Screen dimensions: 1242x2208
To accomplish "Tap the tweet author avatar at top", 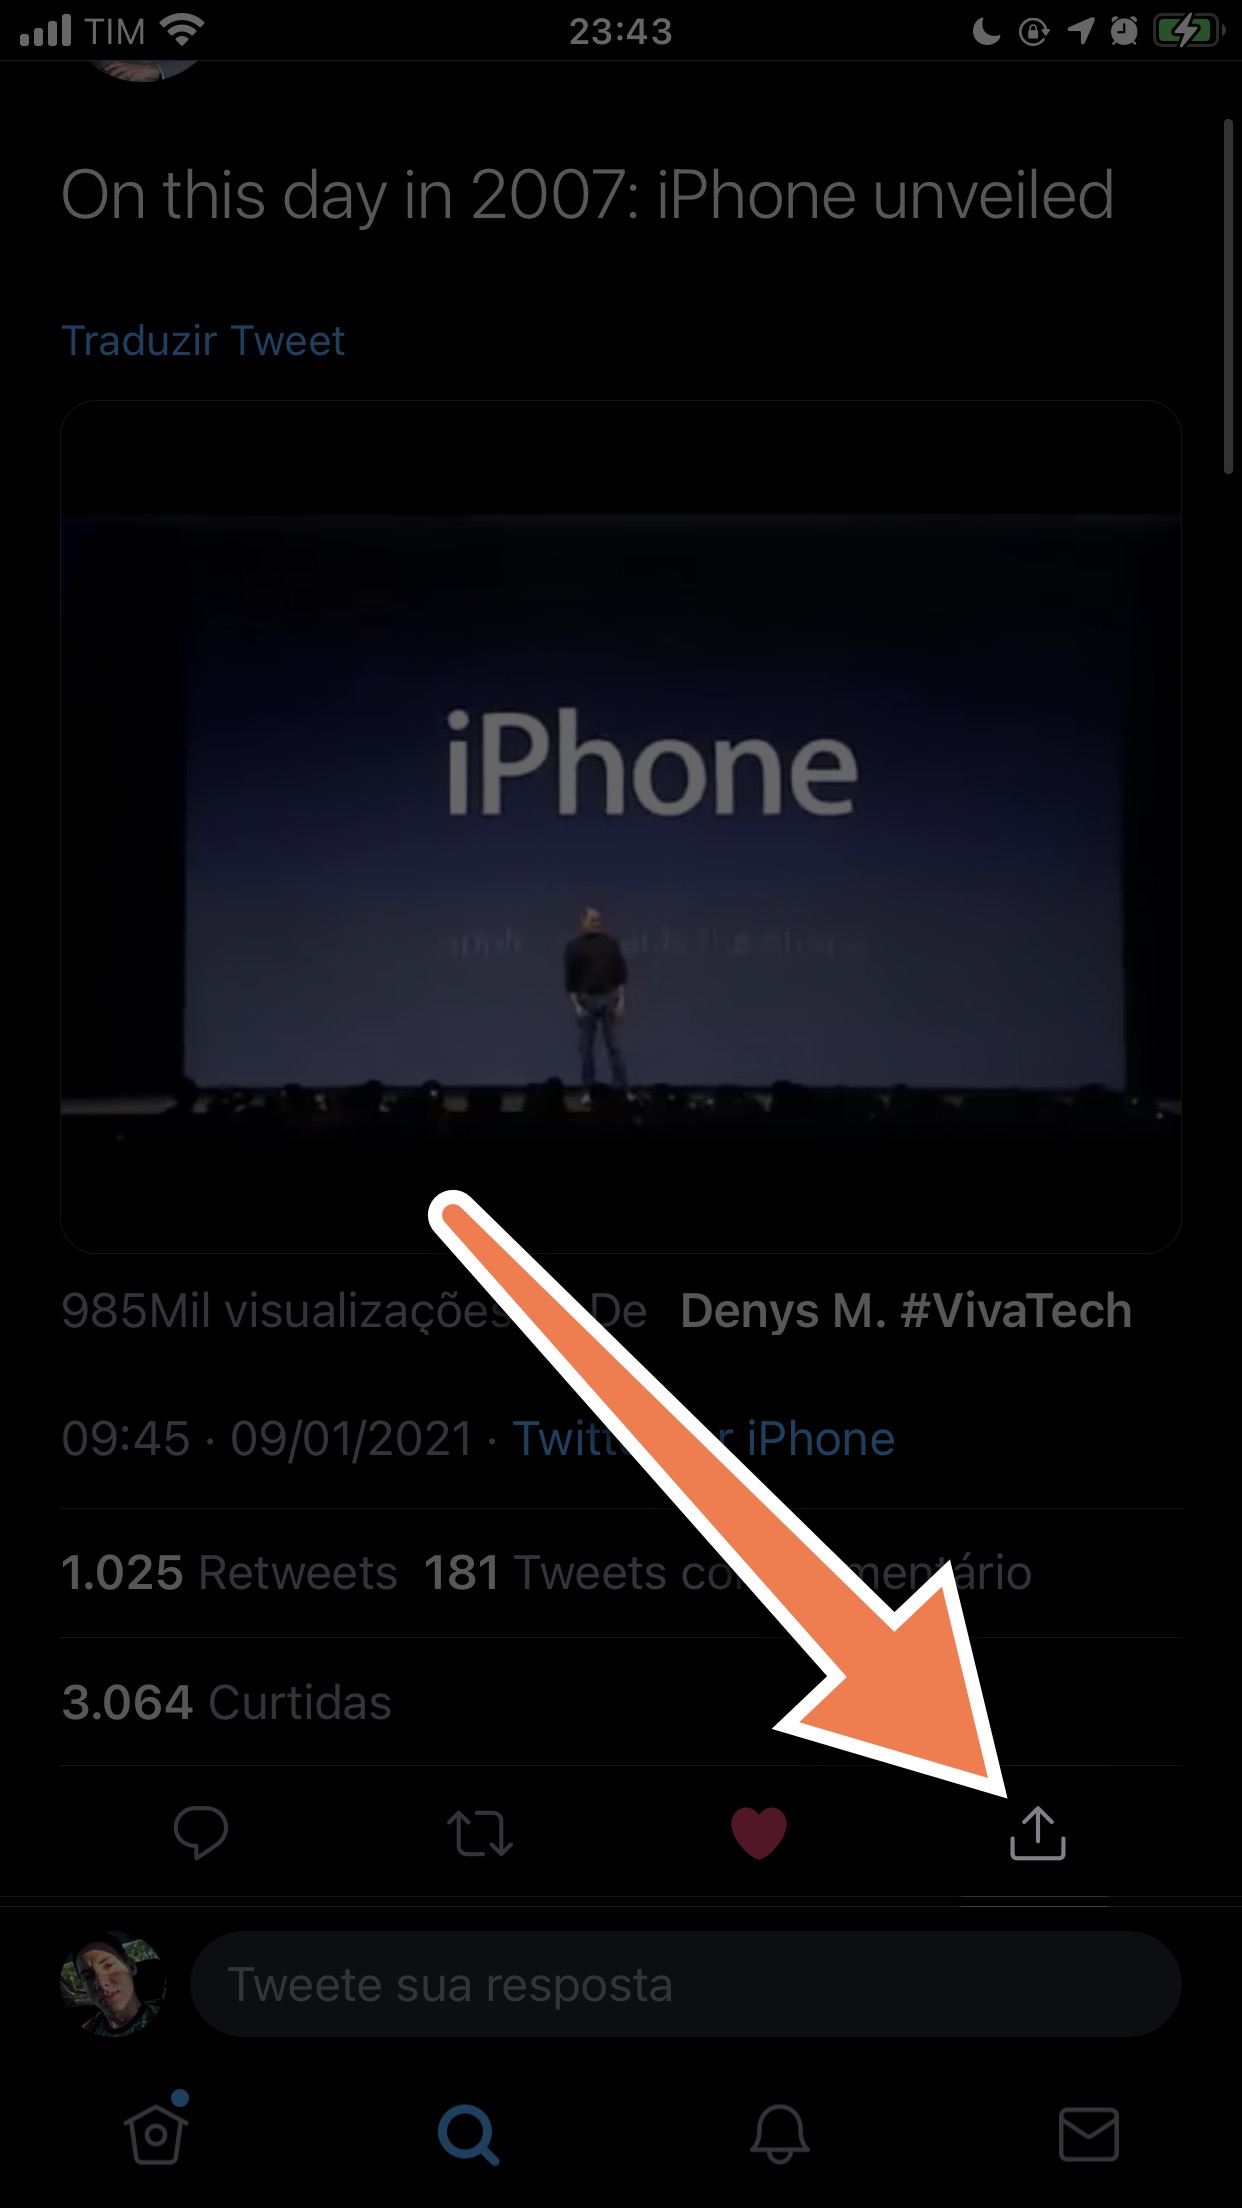I will [x=142, y=70].
